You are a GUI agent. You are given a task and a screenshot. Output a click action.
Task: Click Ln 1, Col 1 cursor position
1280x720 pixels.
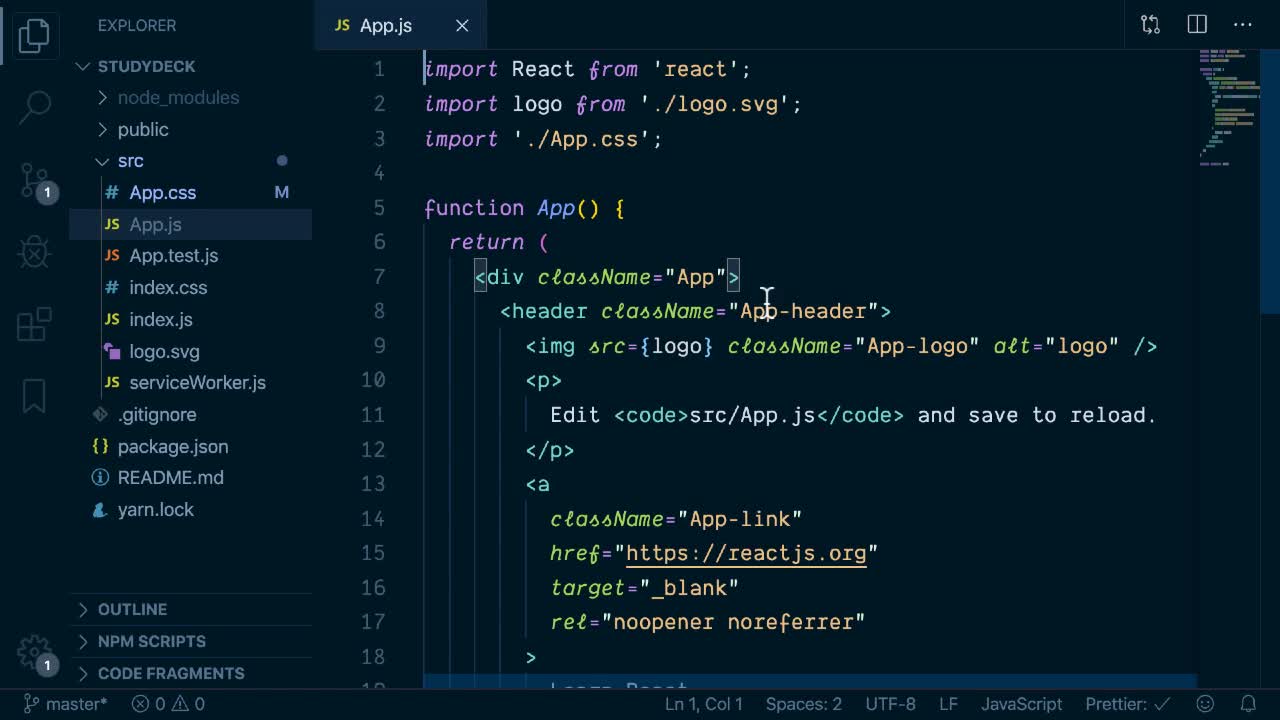(x=704, y=704)
